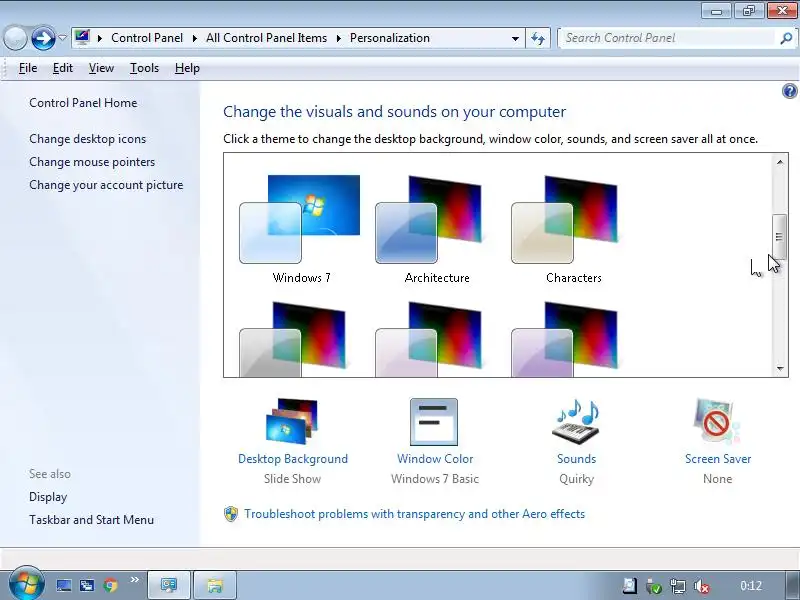Click the Show desktop strip at taskbar end
800x600 pixels.
coord(792,585)
